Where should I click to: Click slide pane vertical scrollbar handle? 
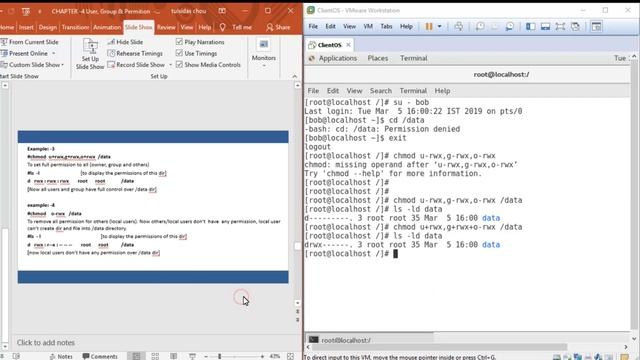[297, 246]
